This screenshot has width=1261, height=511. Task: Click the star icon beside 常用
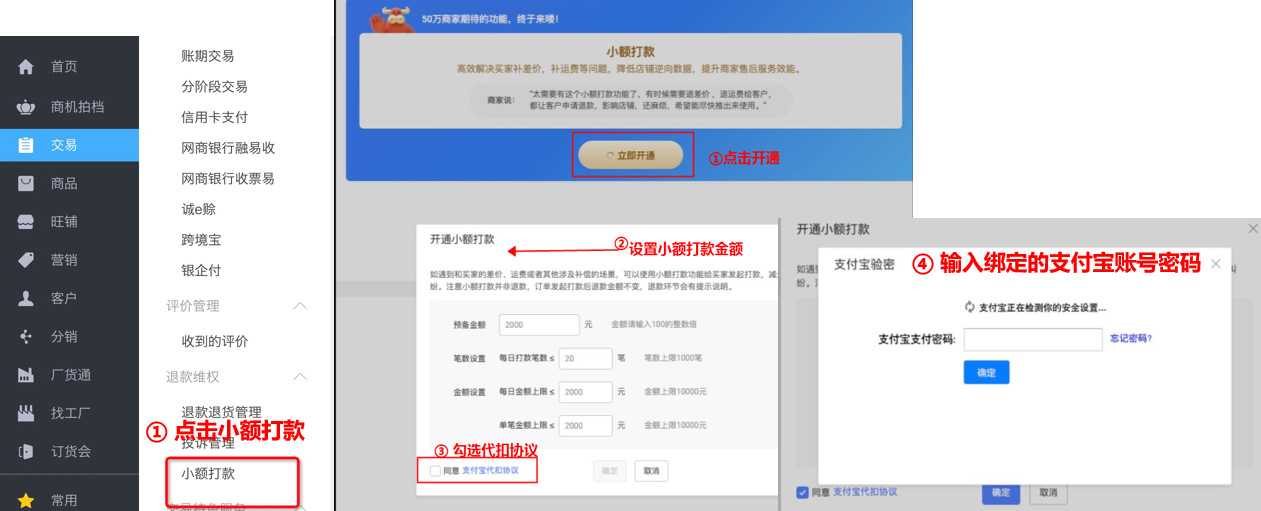(x=26, y=500)
